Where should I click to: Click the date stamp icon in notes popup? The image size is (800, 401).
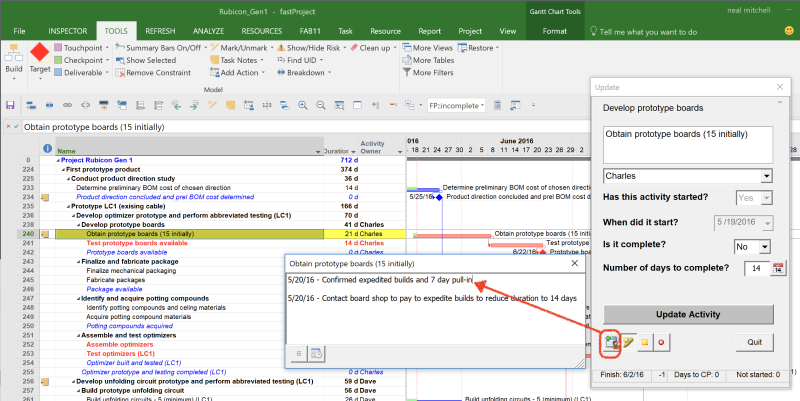pos(316,354)
